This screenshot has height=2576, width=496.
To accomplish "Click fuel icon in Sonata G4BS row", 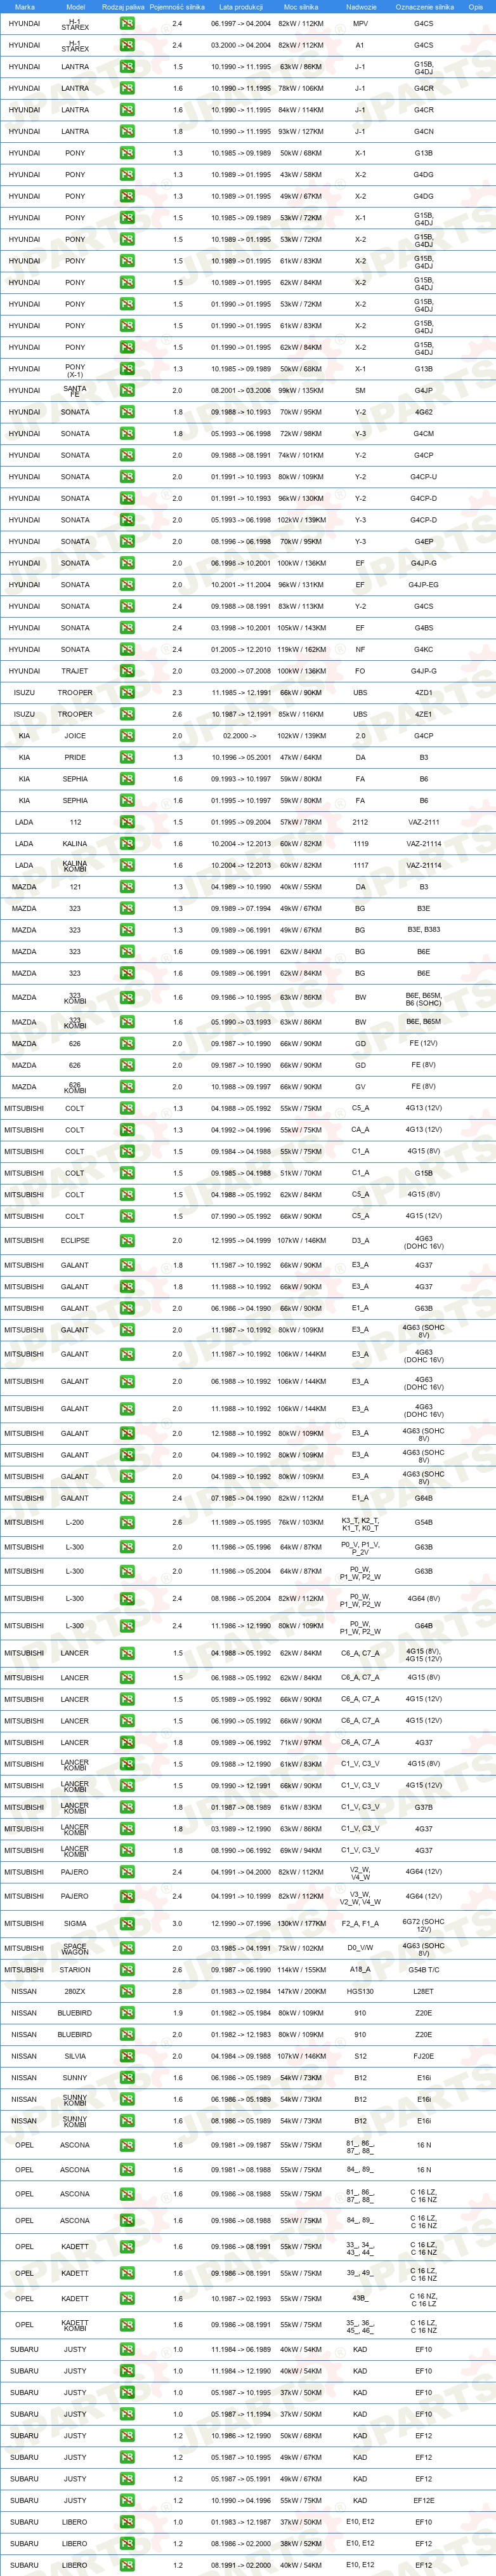I will click(127, 628).
